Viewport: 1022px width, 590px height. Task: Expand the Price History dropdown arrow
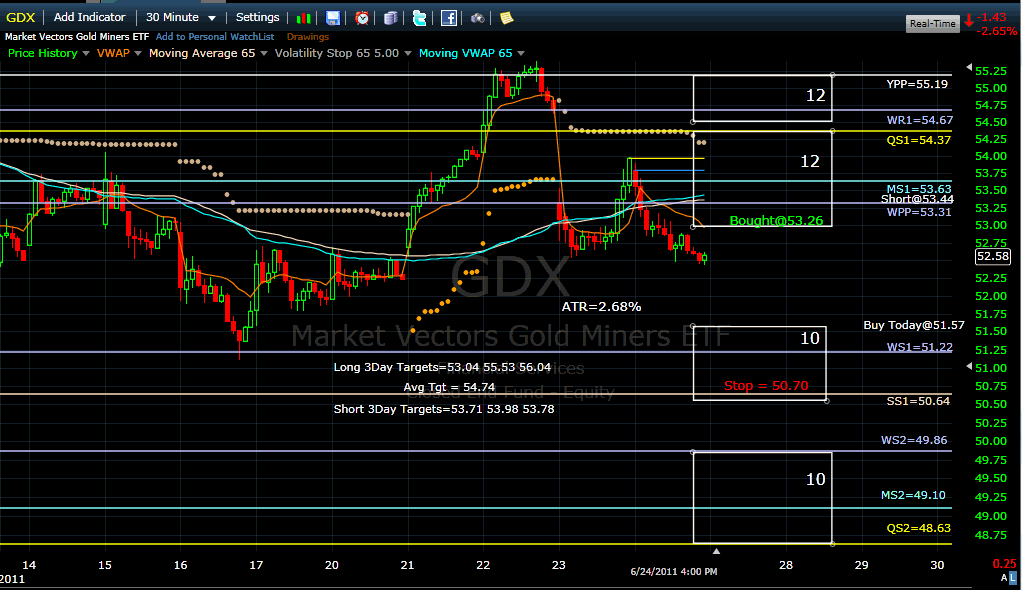tap(85, 53)
